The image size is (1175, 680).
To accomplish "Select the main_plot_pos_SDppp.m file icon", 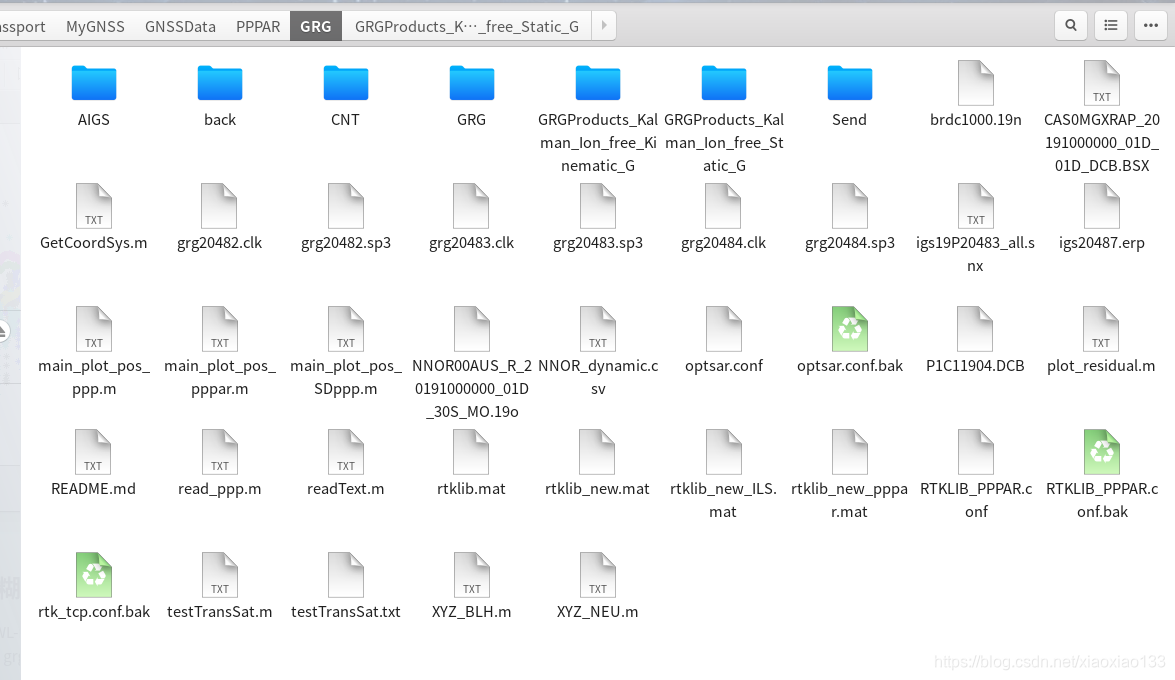I will click(345, 329).
